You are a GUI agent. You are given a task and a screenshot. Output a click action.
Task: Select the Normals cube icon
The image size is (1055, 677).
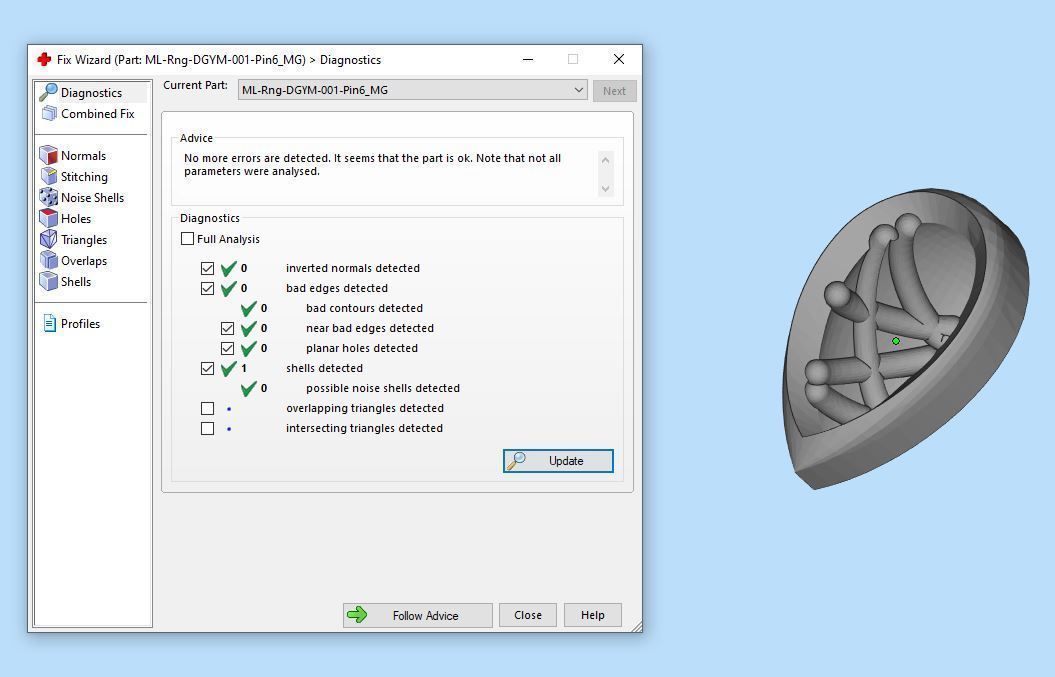(48, 155)
